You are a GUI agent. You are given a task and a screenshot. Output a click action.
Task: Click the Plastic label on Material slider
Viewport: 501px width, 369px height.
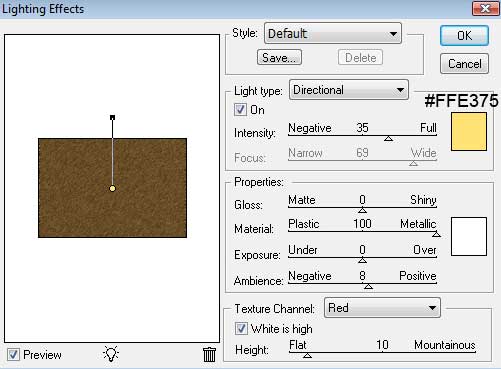pos(304,224)
